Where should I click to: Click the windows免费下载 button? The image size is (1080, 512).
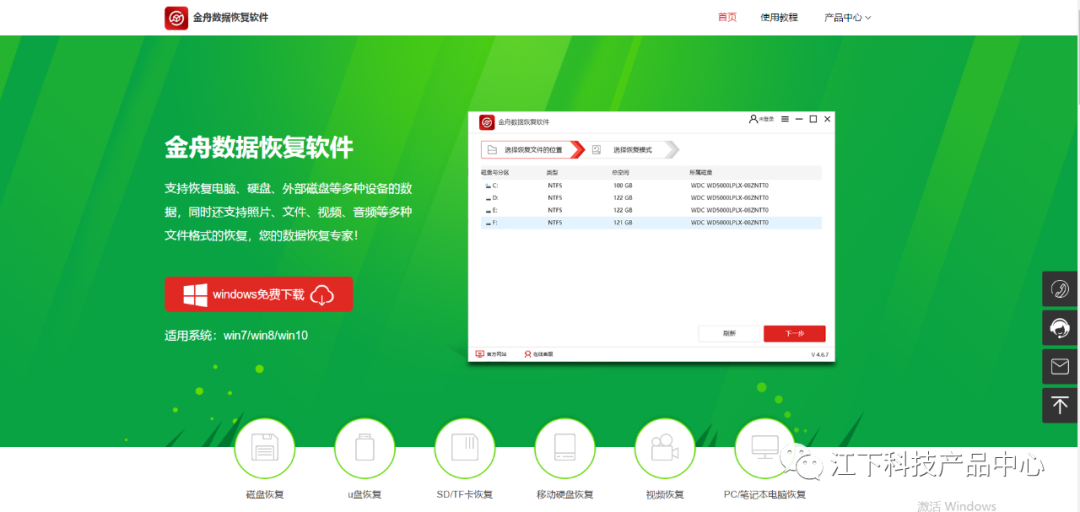pyautogui.click(x=258, y=294)
